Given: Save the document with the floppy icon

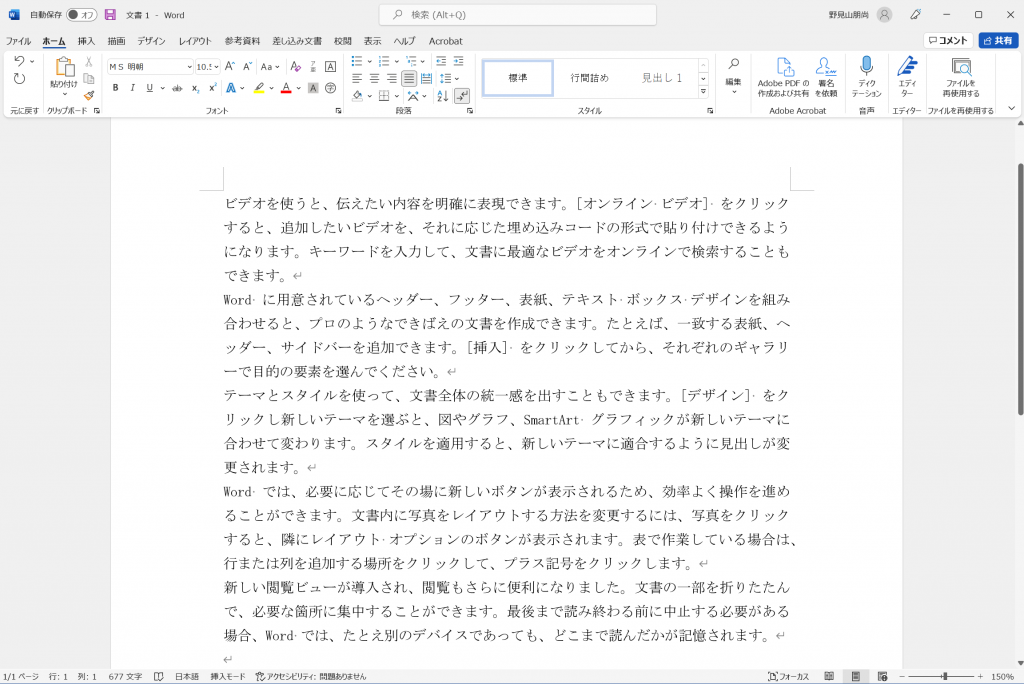Looking at the screenshot, I should (110, 14).
